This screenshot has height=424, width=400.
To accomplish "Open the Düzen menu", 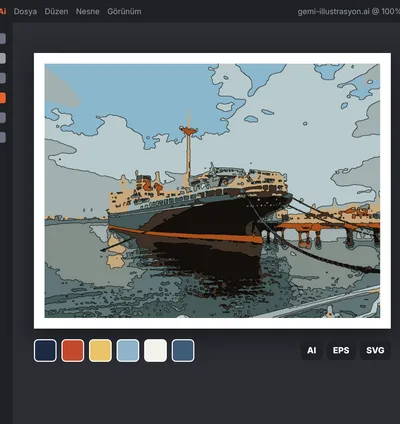I will (56, 11).
